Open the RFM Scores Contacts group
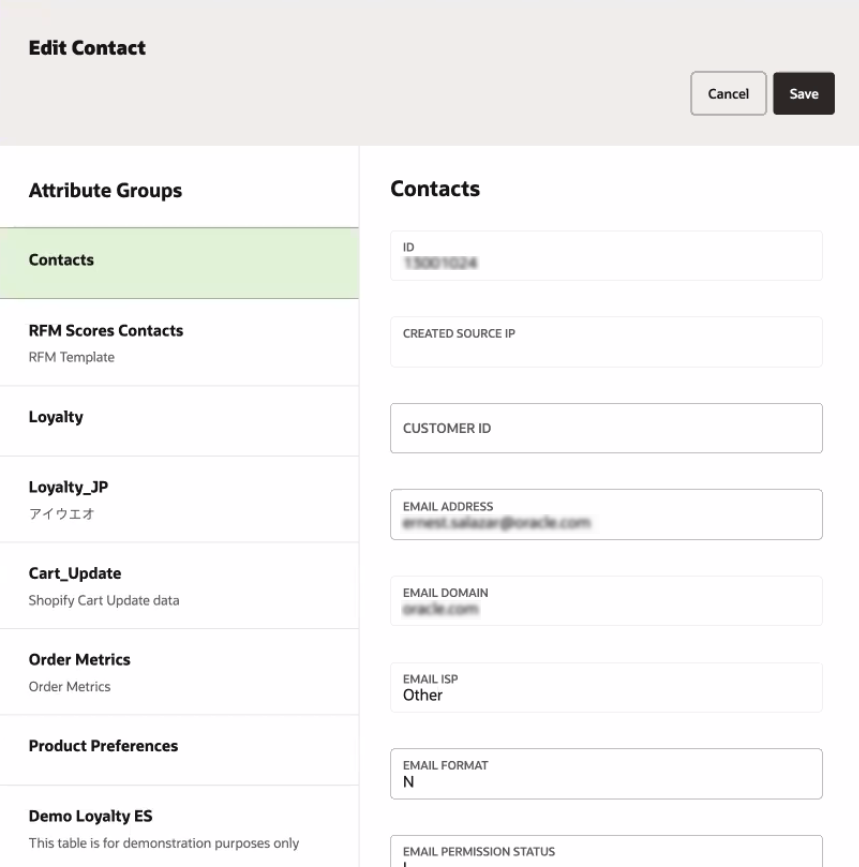859x867 pixels. tap(179, 342)
